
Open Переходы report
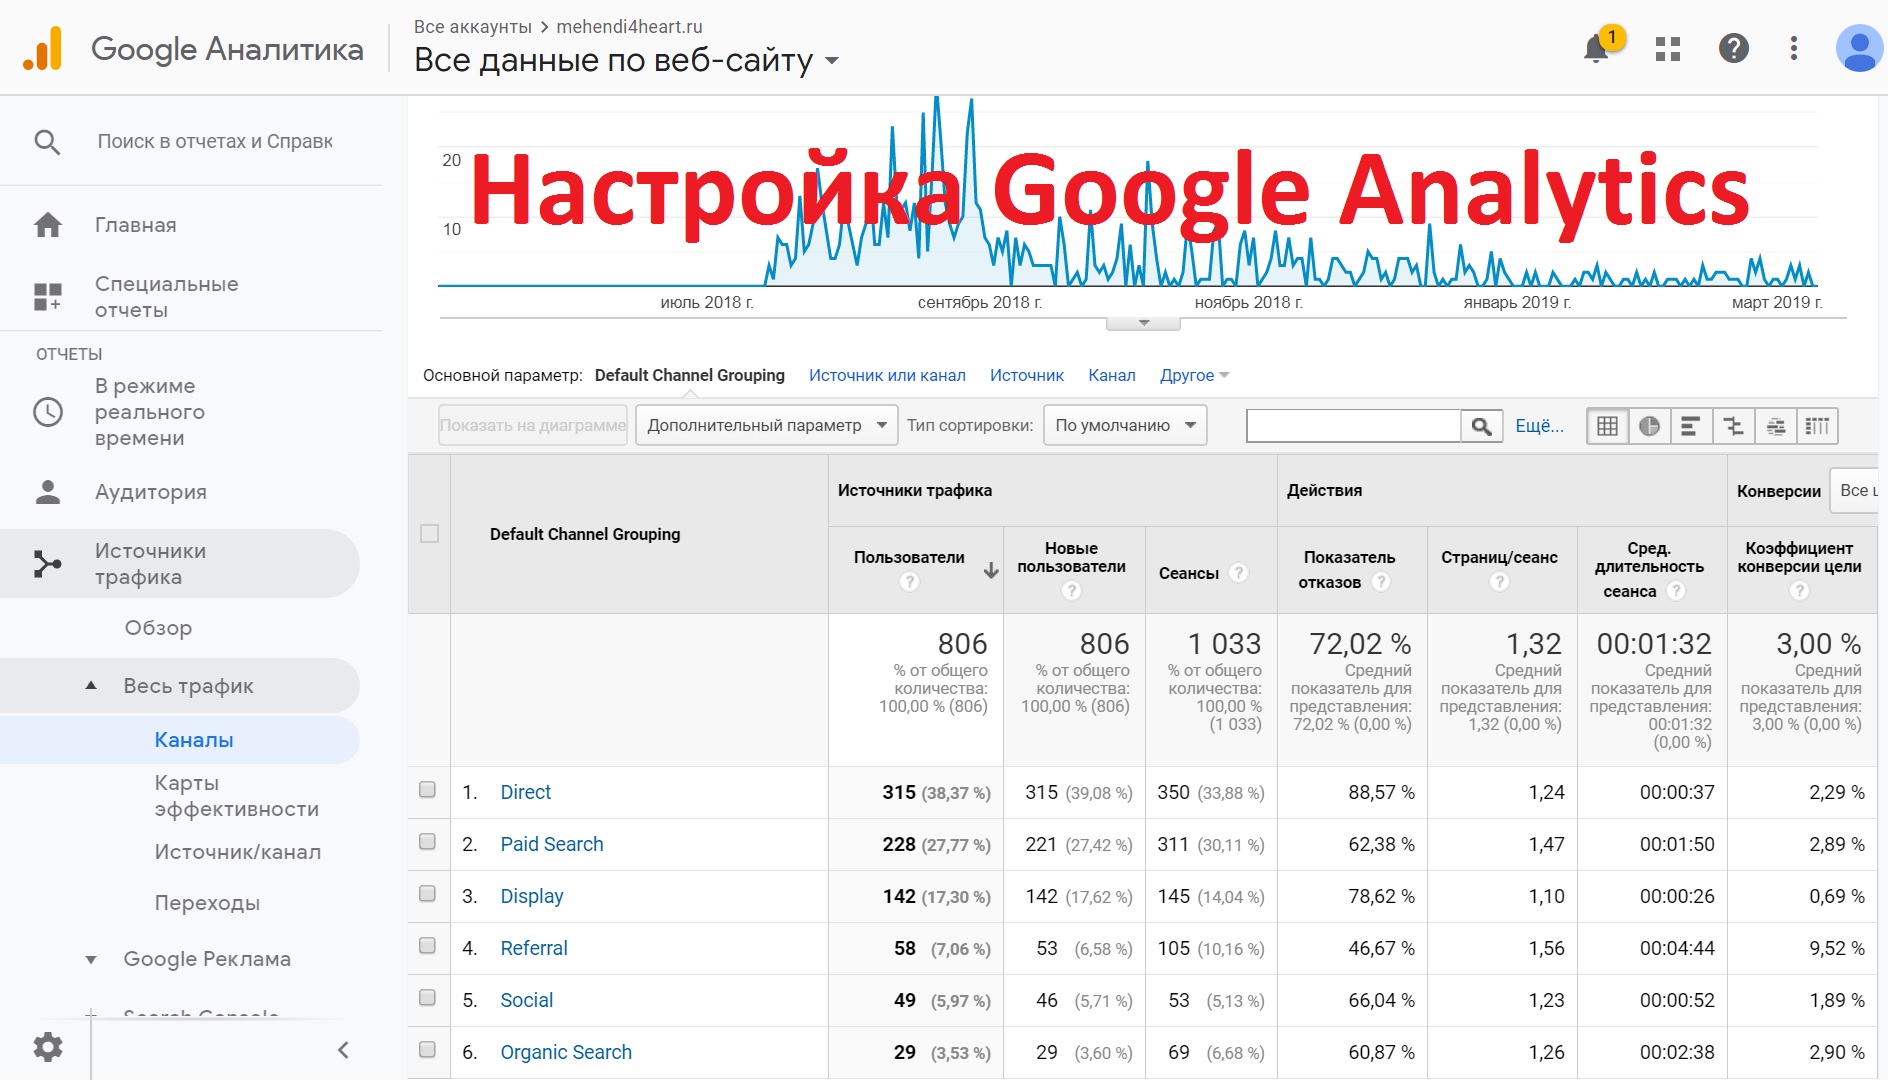(207, 903)
